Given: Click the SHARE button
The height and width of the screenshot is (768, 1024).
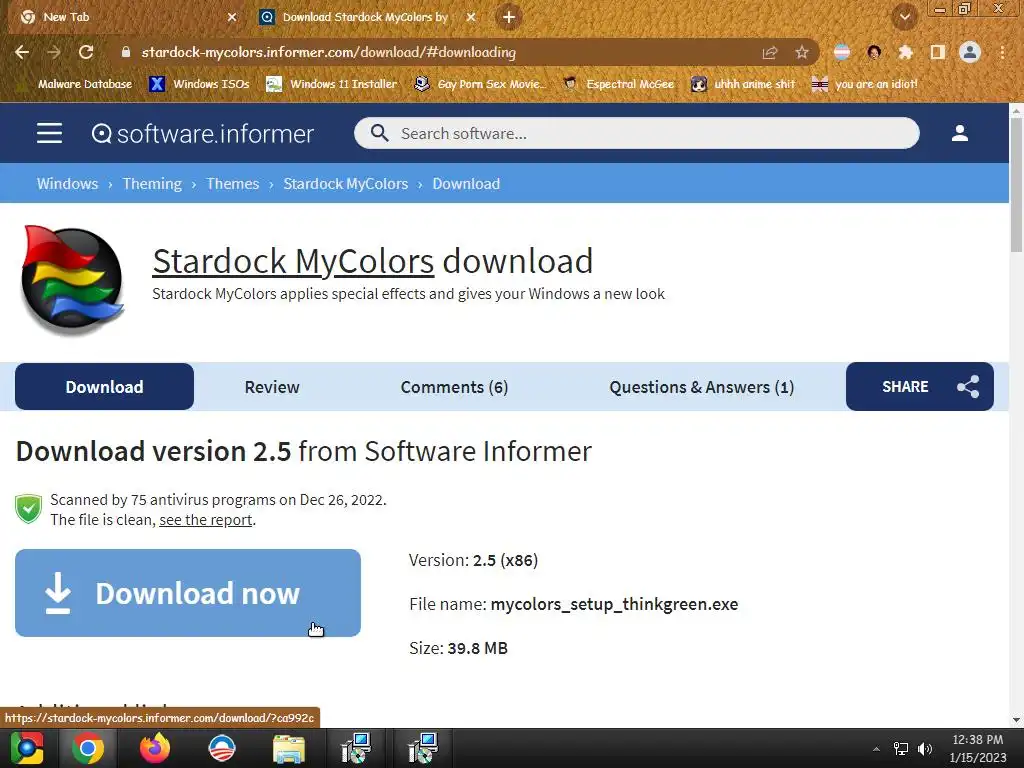Looking at the screenshot, I should pos(920,387).
